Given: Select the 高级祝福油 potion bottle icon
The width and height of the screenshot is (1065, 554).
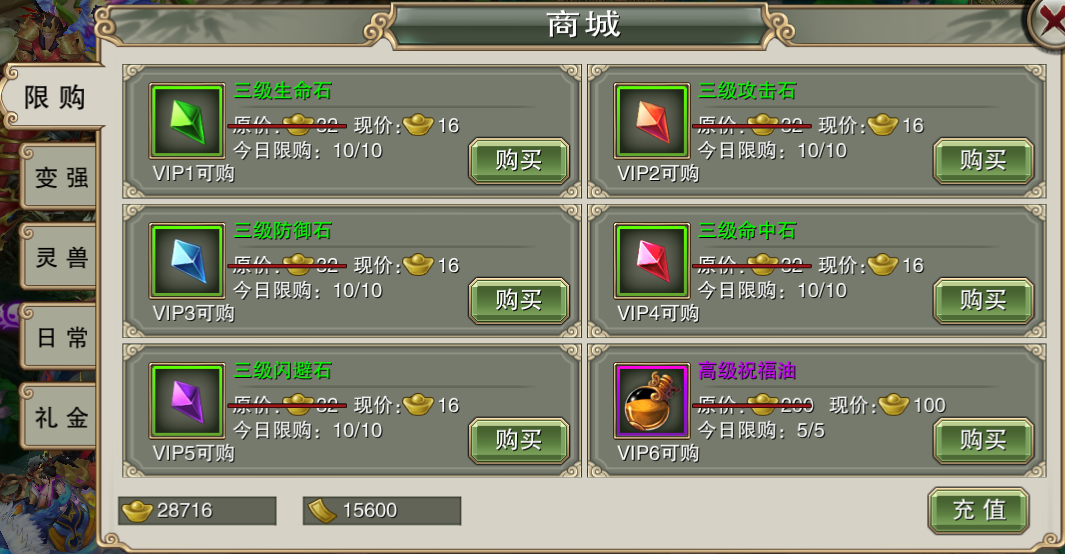Looking at the screenshot, I should (651, 401).
